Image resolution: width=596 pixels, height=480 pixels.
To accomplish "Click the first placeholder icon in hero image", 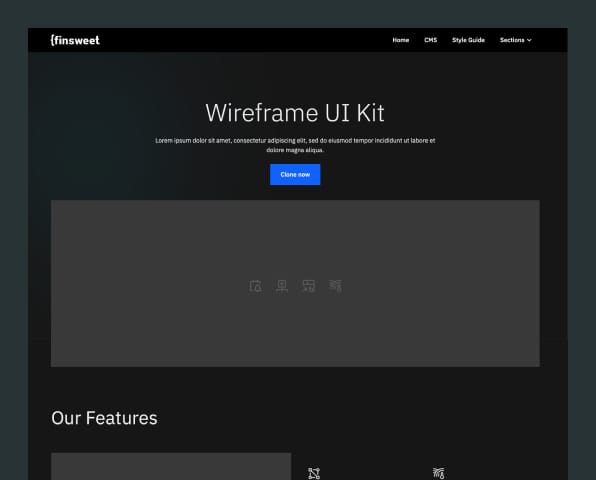I will pos(255,286).
